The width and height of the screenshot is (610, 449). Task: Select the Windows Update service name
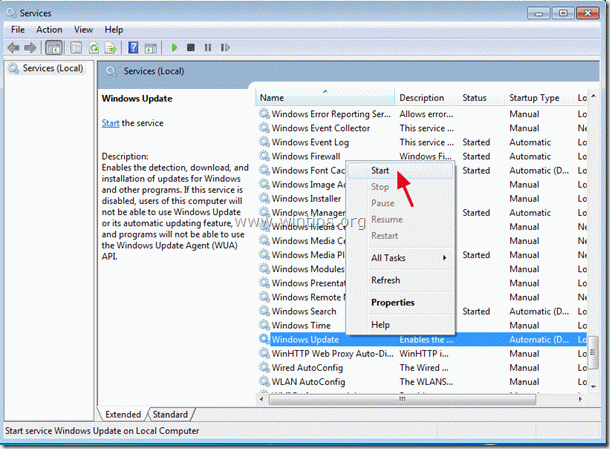pos(305,339)
